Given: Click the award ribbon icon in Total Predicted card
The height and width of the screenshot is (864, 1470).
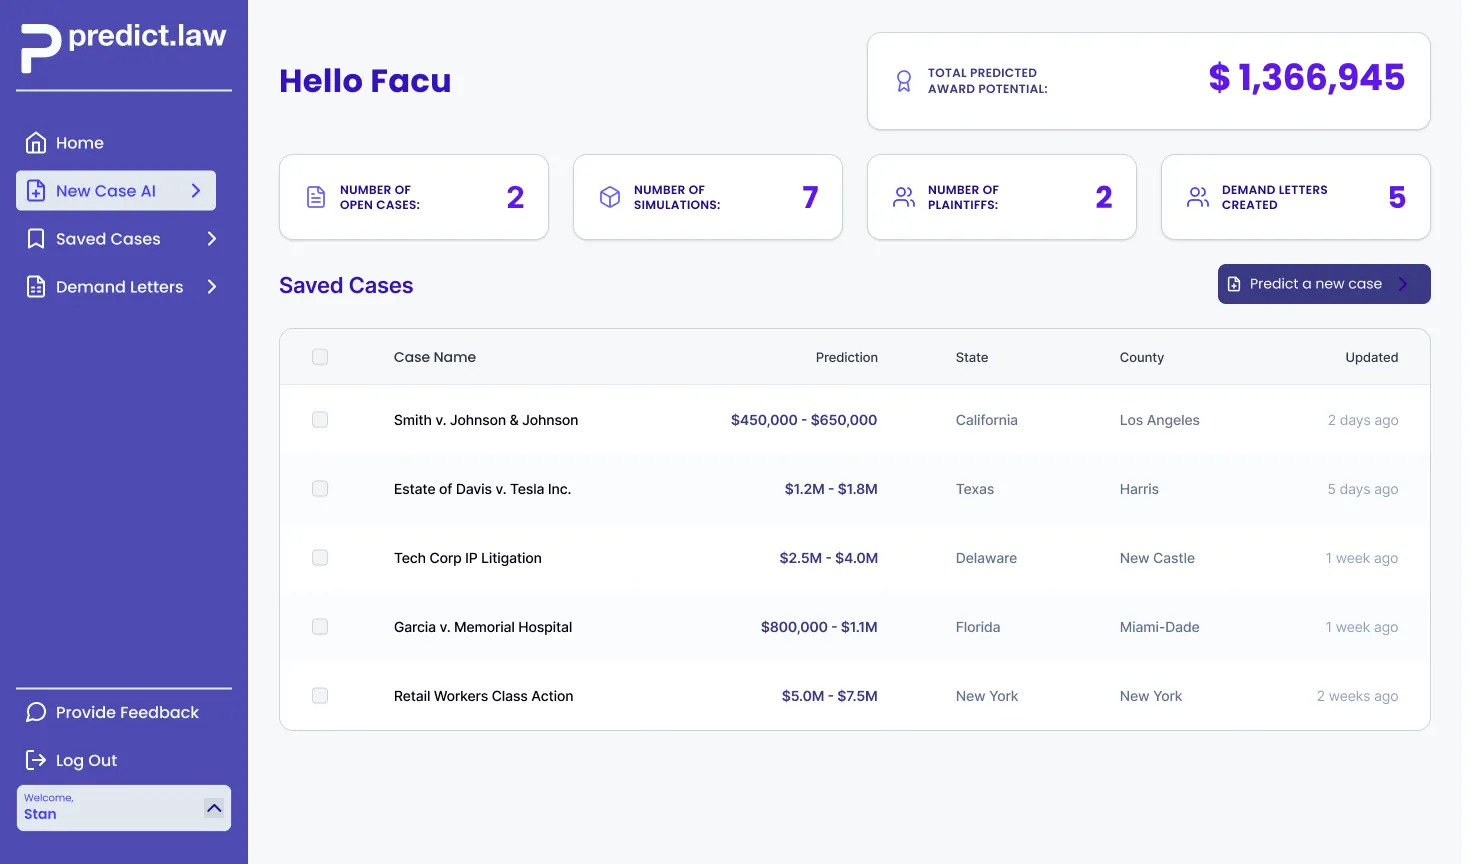Looking at the screenshot, I should pos(904,81).
